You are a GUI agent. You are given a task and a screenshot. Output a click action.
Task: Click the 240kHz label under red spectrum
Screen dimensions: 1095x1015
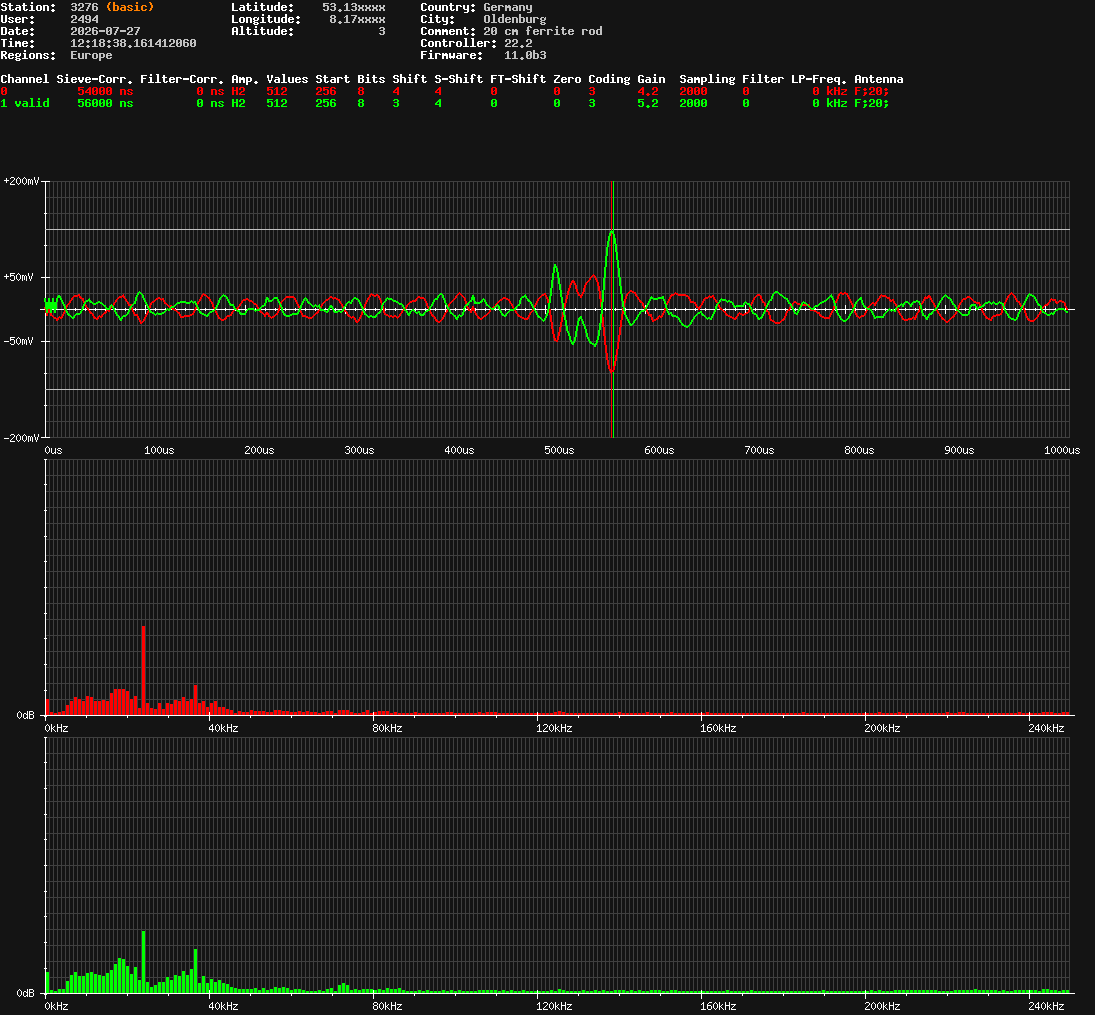(x=1046, y=728)
